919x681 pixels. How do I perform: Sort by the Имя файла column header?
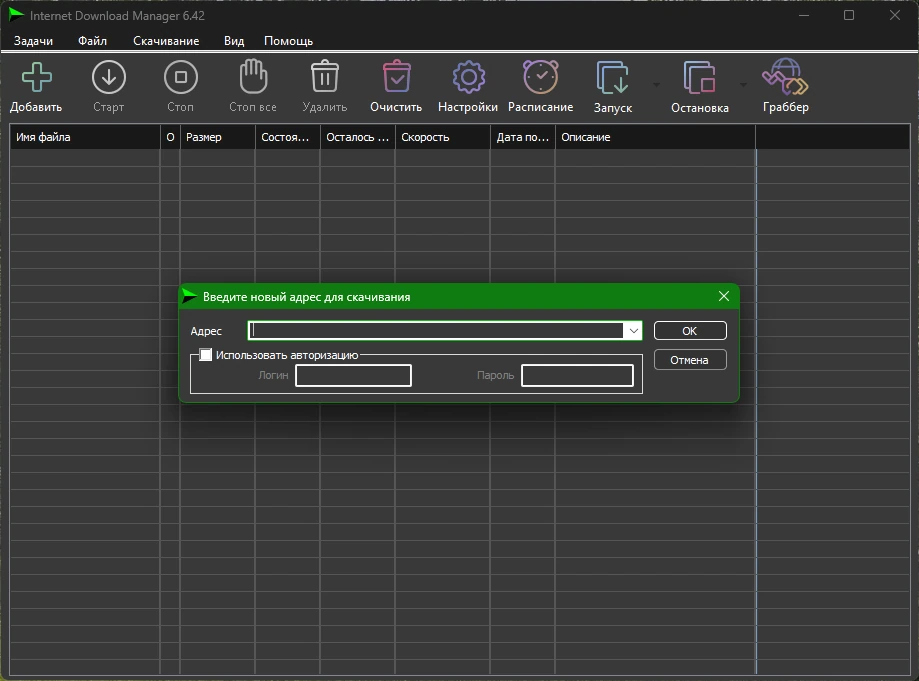point(85,137)
